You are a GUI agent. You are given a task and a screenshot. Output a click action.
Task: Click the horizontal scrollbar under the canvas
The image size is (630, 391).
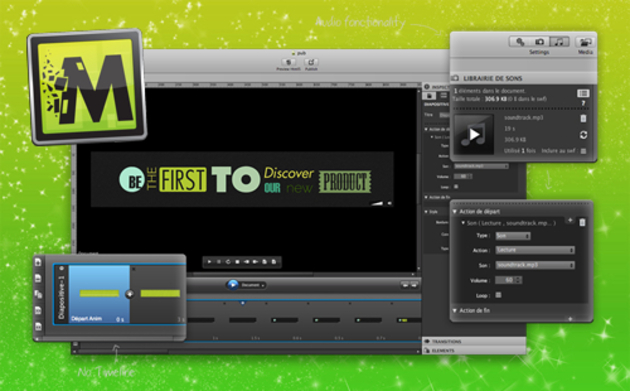(253, 274)
